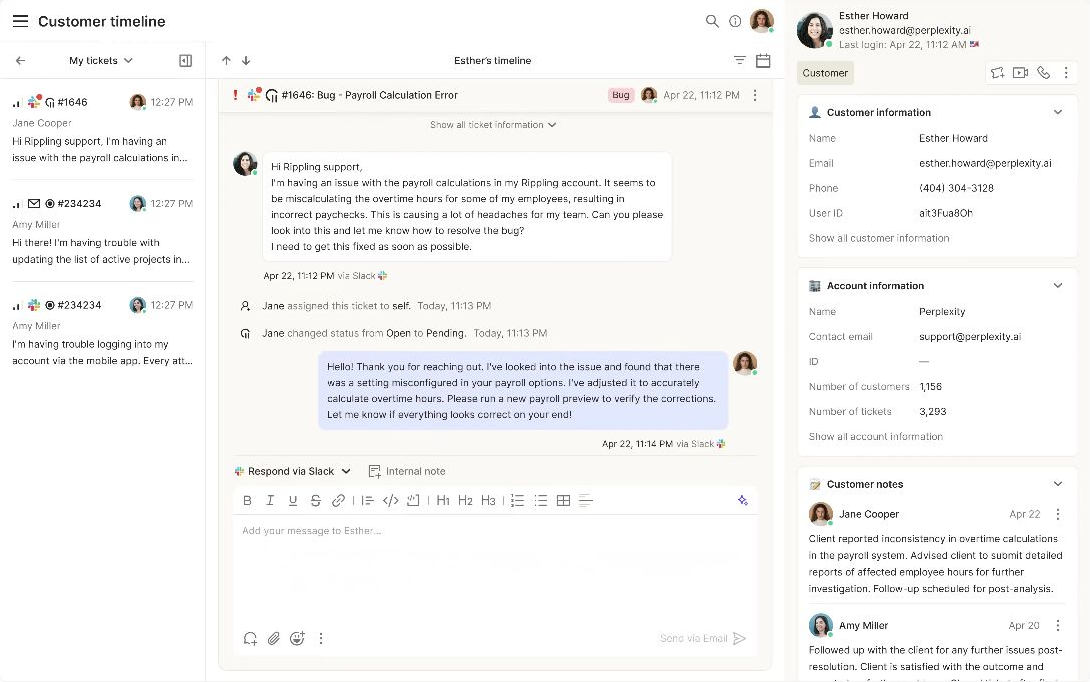This screenshot has width=1090, height=682.
Task: Open the hamburger navigation menu
Action: tap(20, 22)
